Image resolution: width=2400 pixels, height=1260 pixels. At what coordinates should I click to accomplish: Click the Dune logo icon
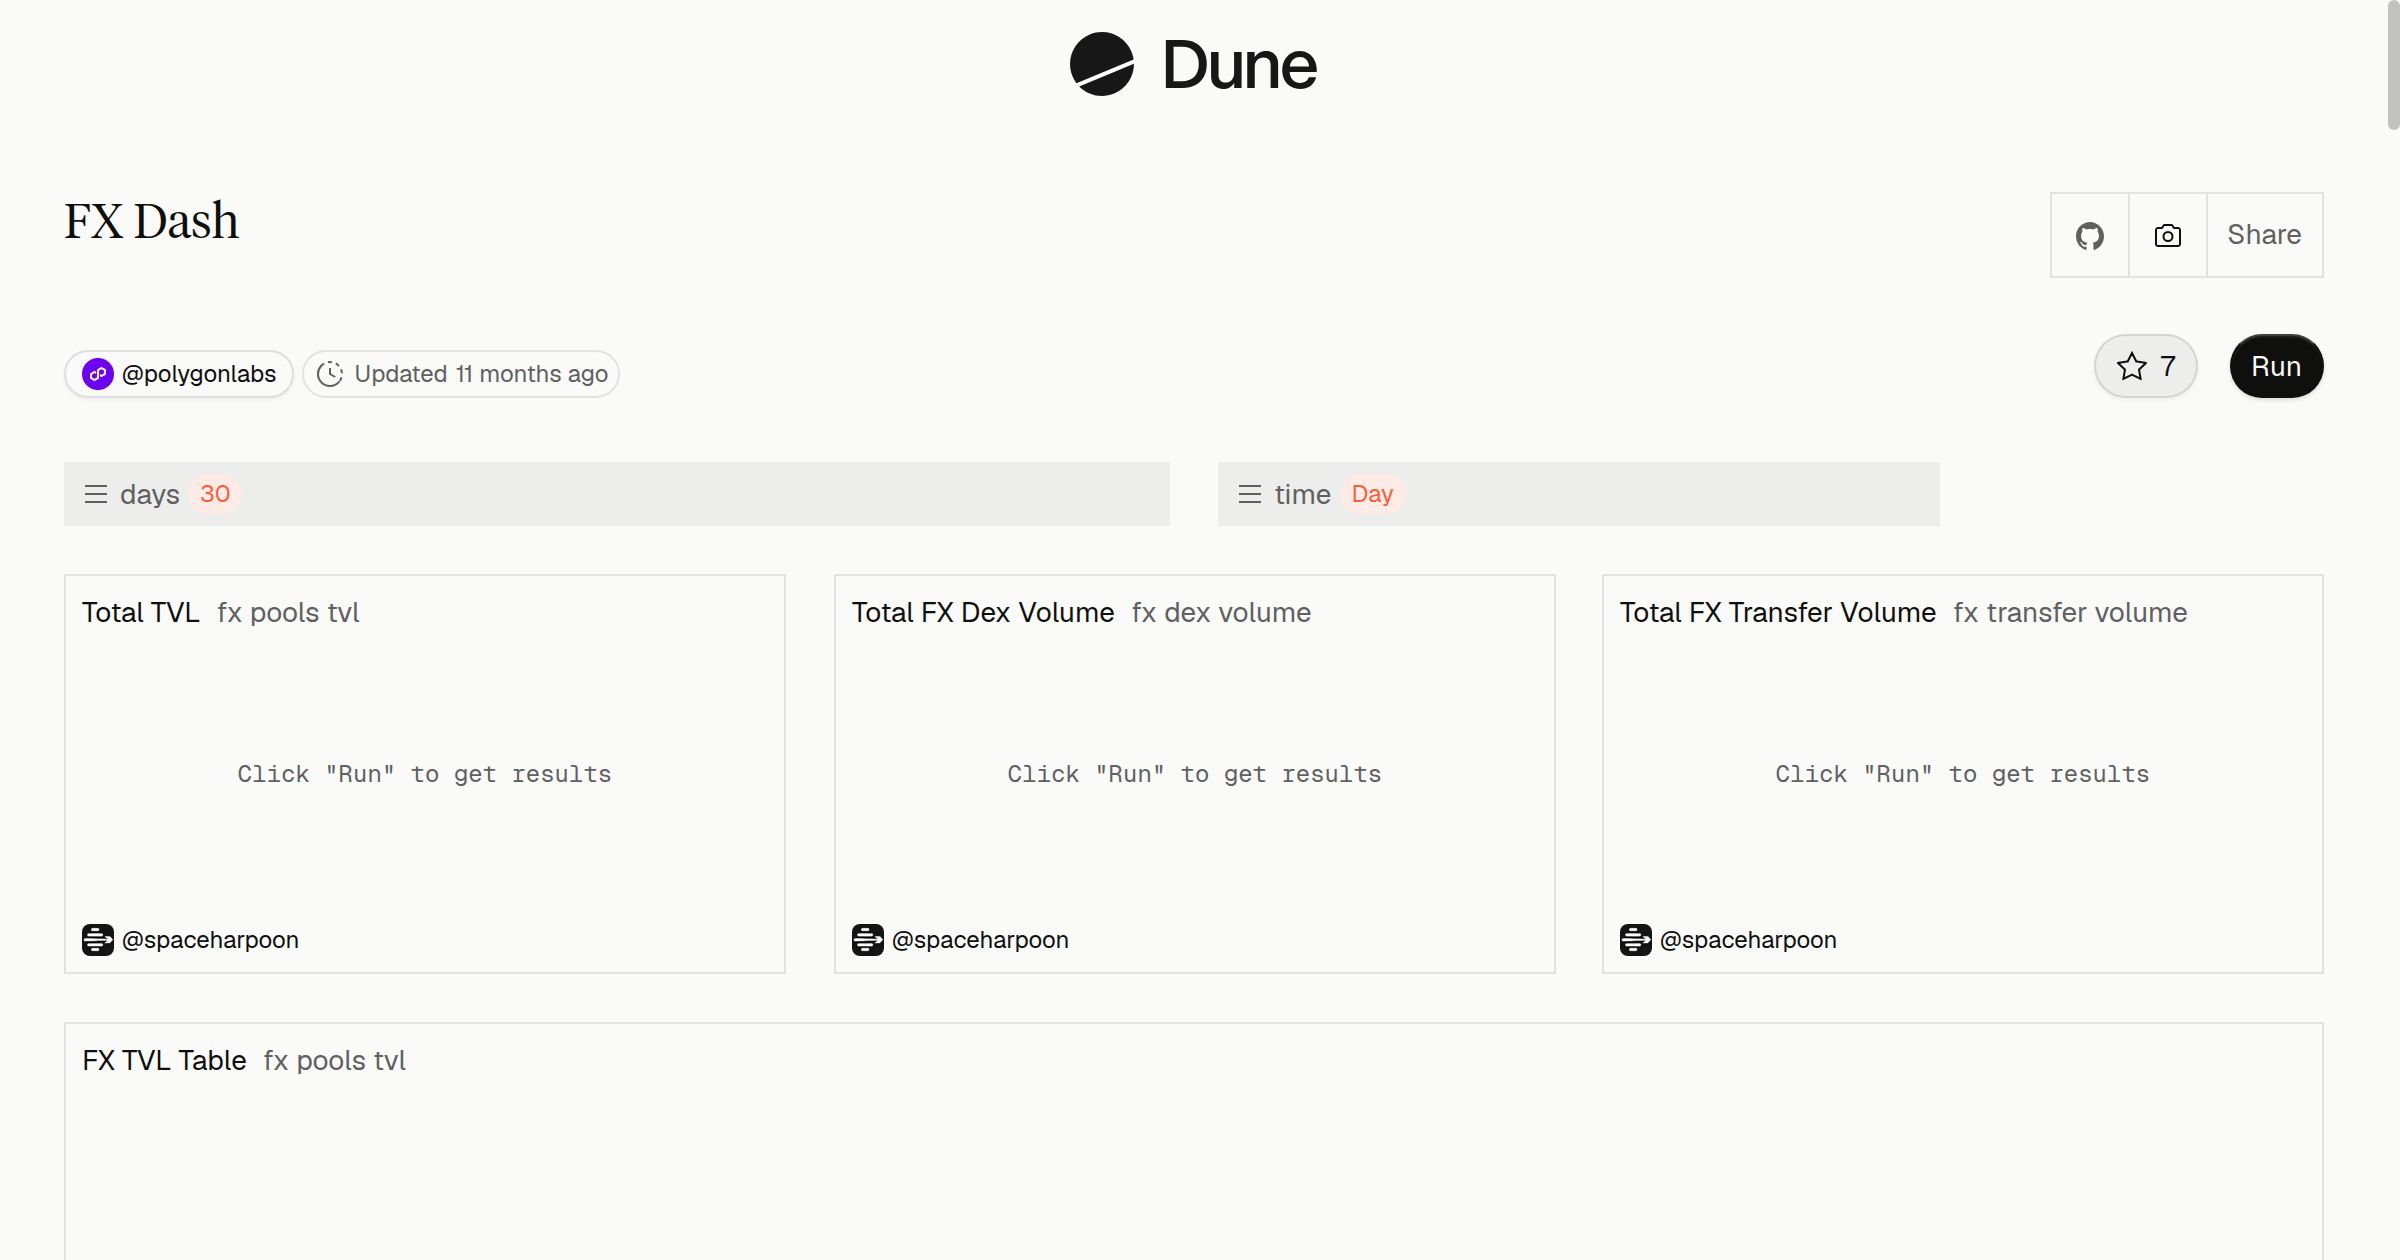pyautogui.click(x=1101, y=64)
